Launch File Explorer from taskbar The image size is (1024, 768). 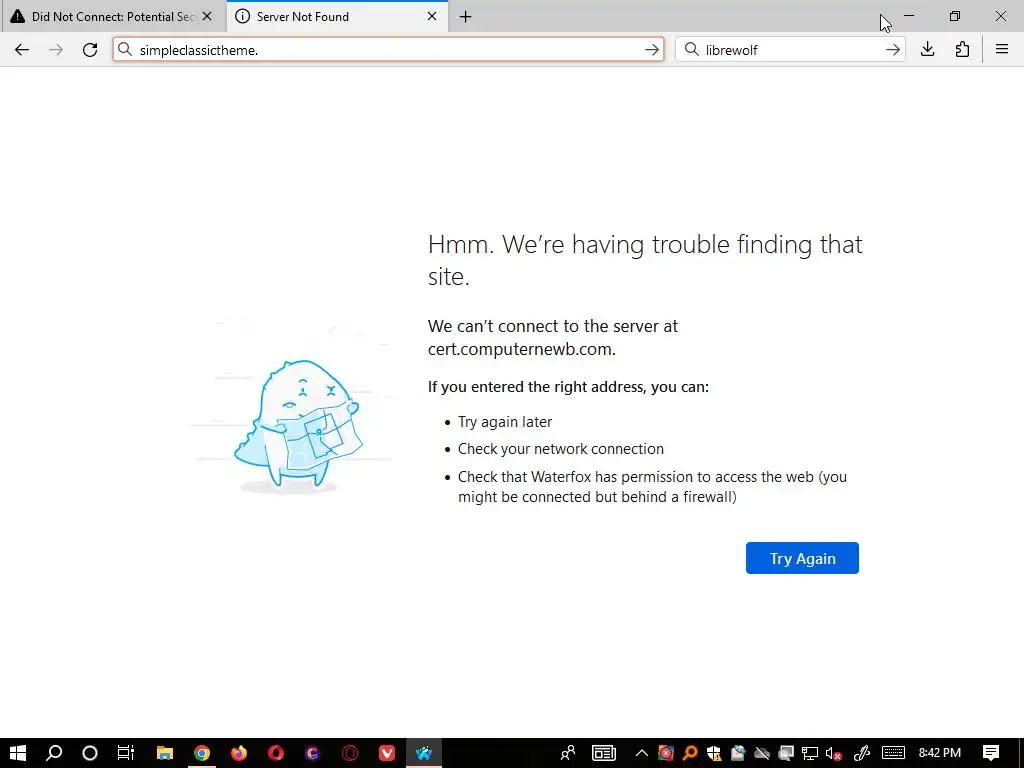click(165, 753)
